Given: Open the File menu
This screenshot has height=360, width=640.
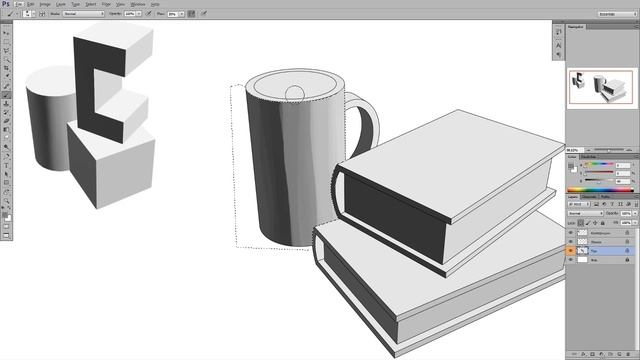Looking at the screenshot, I should pyautogui.click(x=19, y=4).
